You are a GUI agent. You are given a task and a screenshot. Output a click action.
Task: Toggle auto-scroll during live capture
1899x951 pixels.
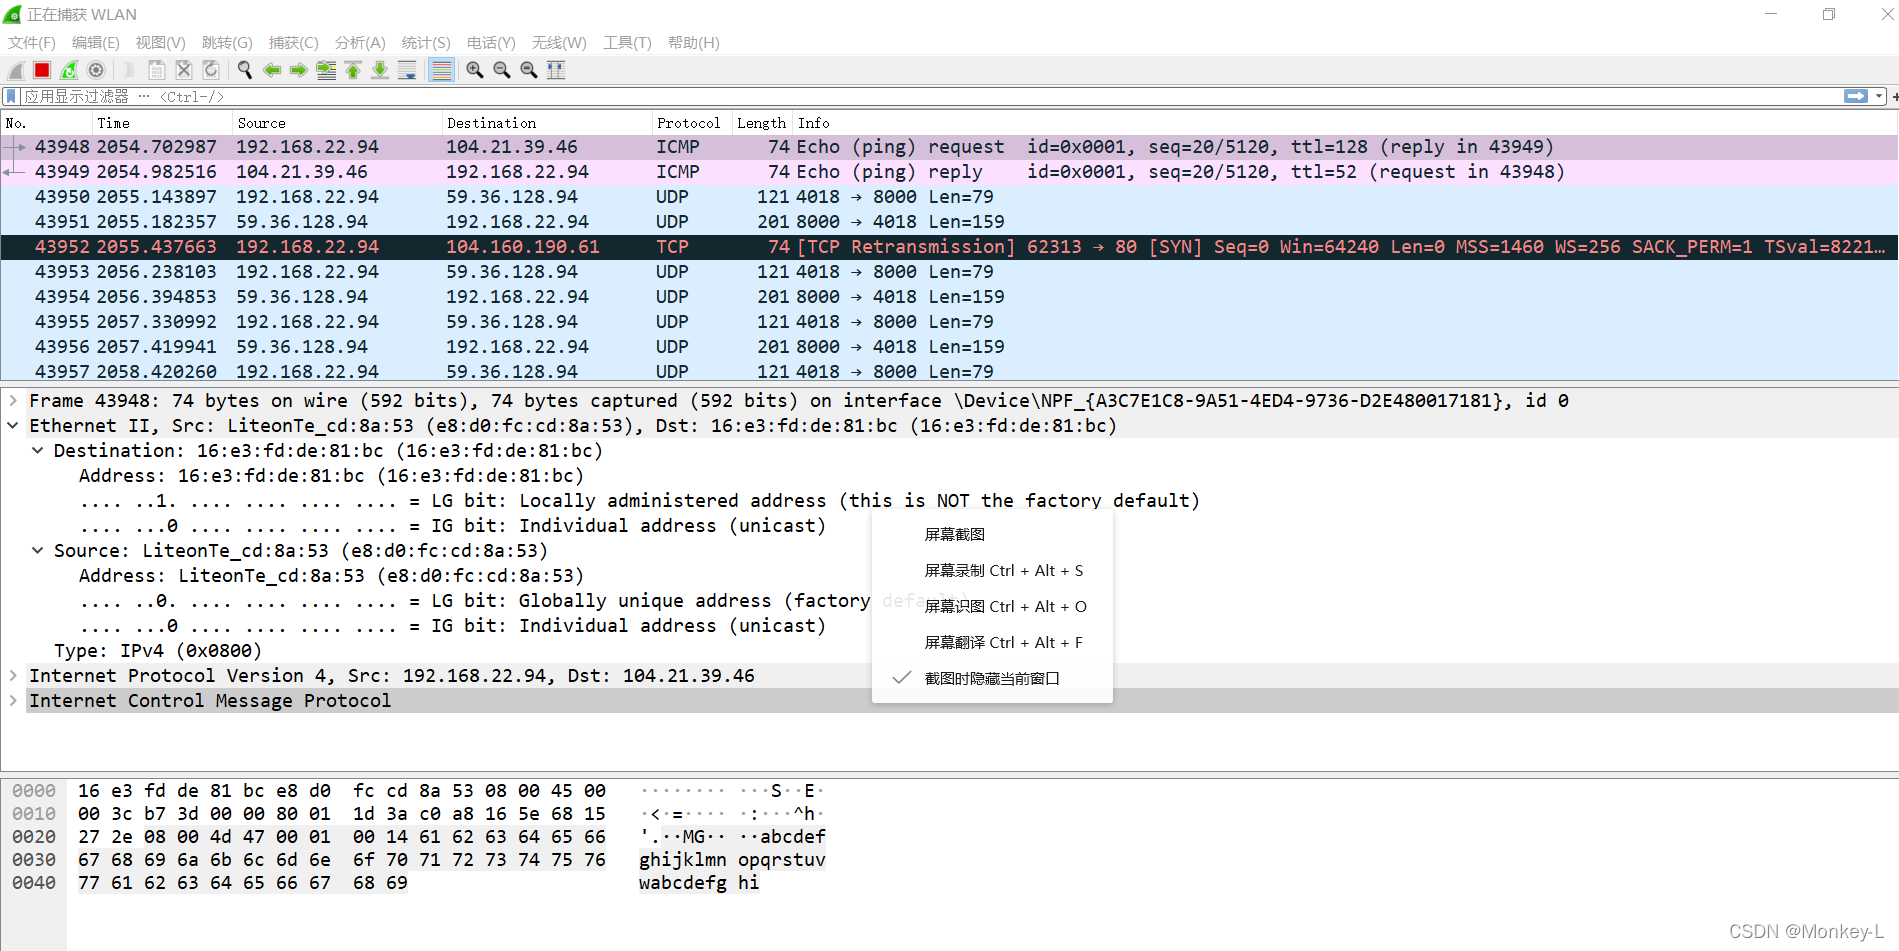[x=407, y=70]
